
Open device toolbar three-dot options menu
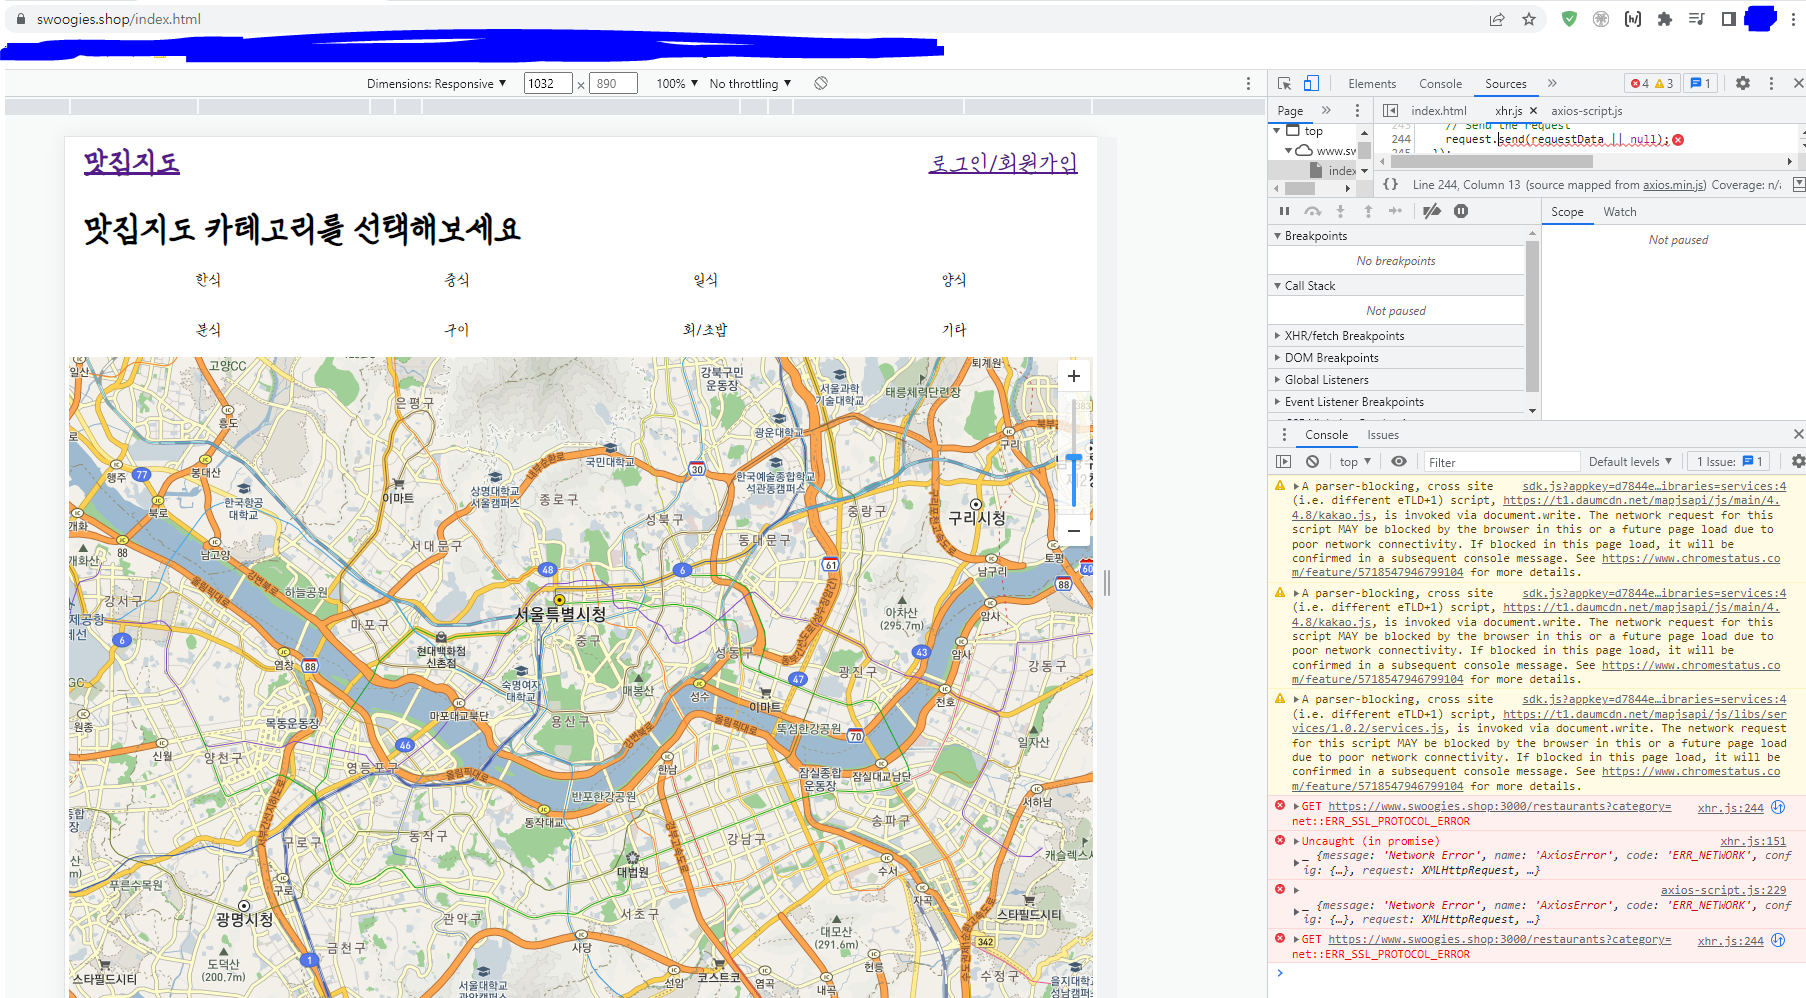click(x=1248, y=83)
